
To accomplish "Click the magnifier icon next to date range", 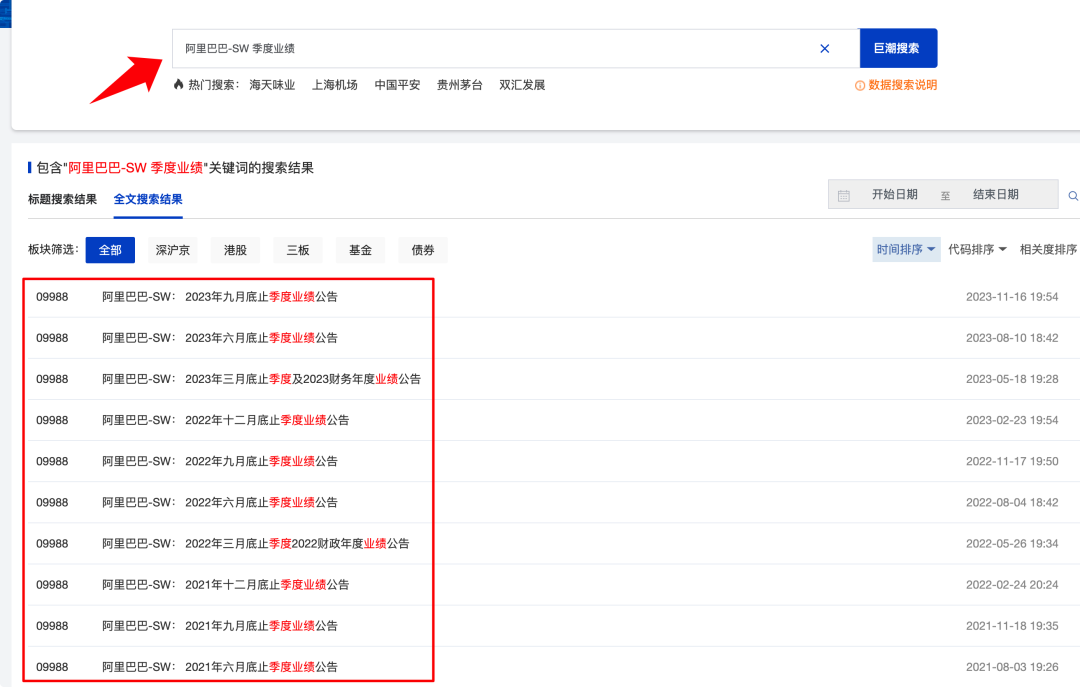I will tap(1073, 196).
